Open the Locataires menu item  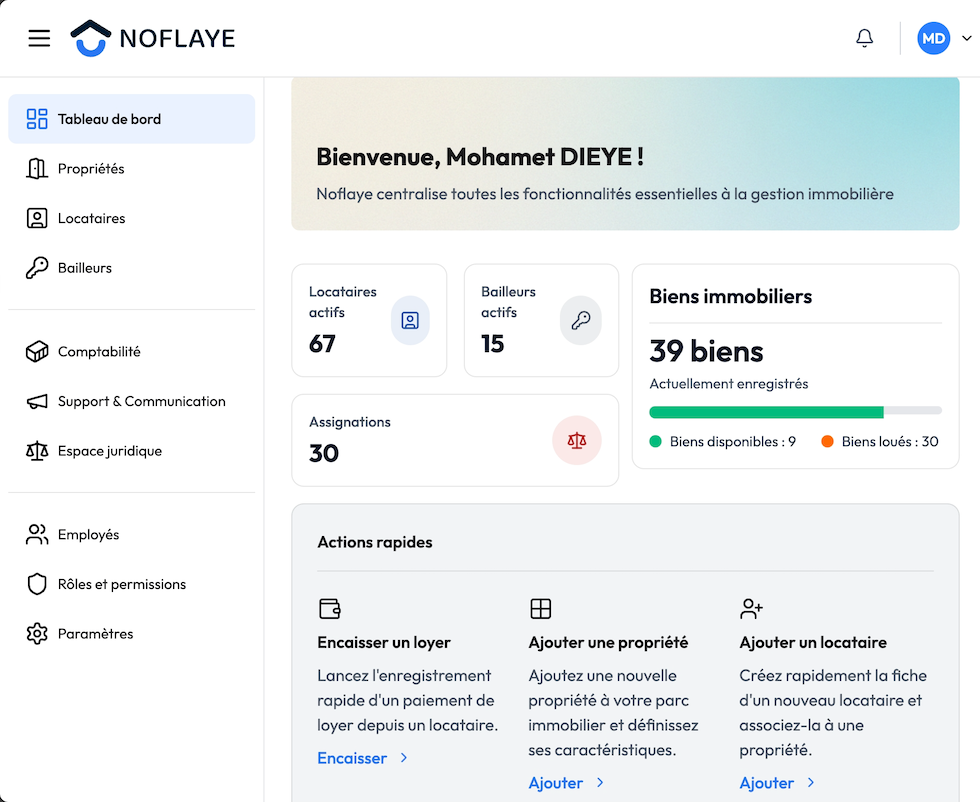132,218
